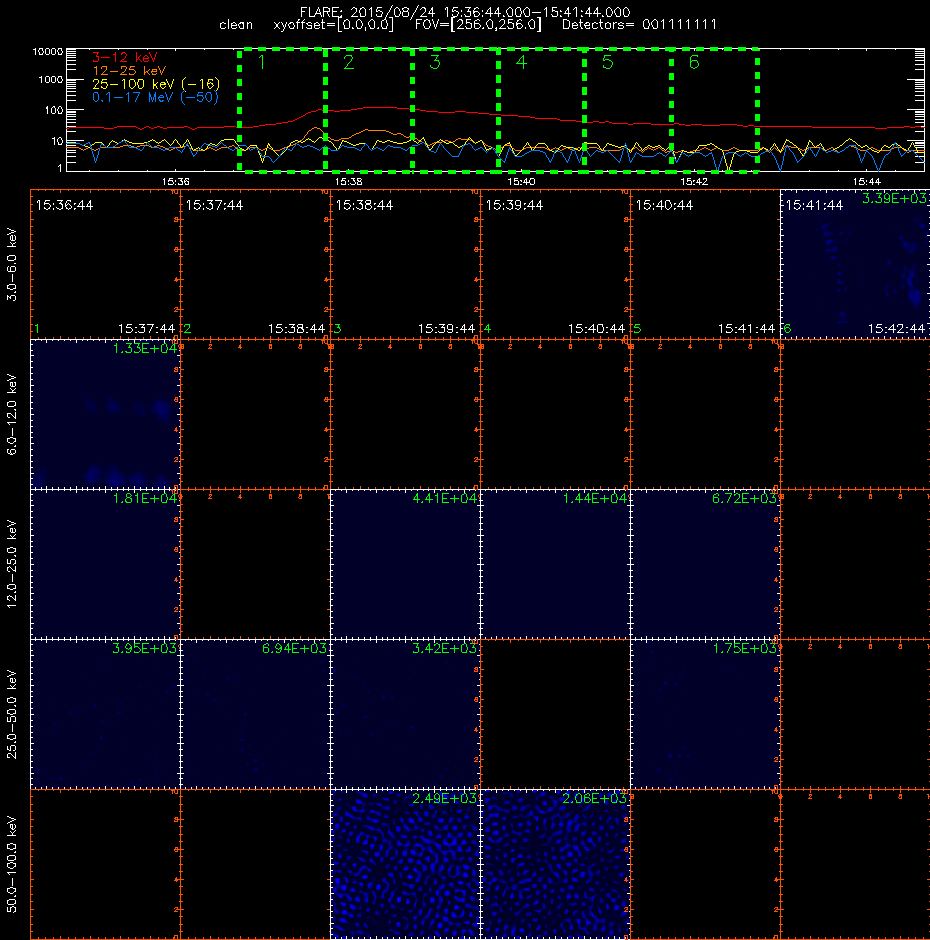
Task: Click the '6.0-12.0 keV' row label
Action: pos(12,414)
